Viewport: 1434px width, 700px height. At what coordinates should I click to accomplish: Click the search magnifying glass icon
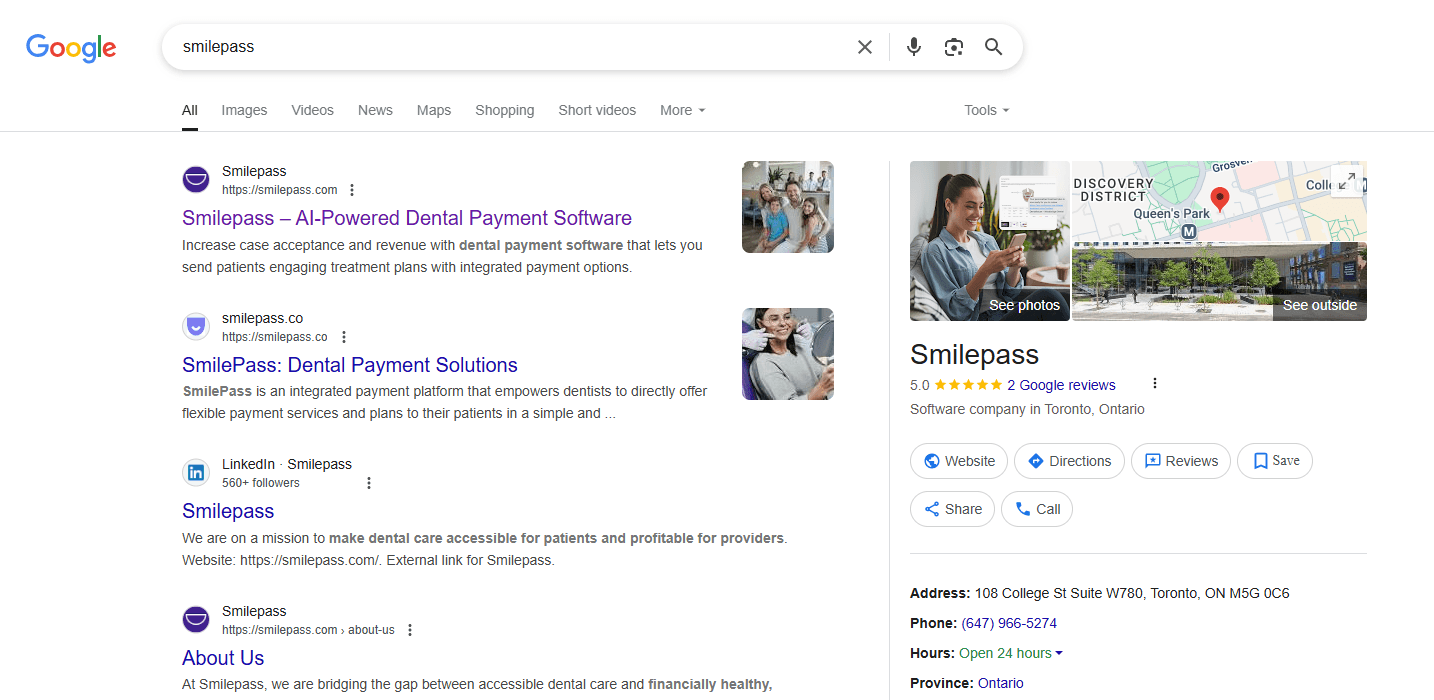(993, 46)
